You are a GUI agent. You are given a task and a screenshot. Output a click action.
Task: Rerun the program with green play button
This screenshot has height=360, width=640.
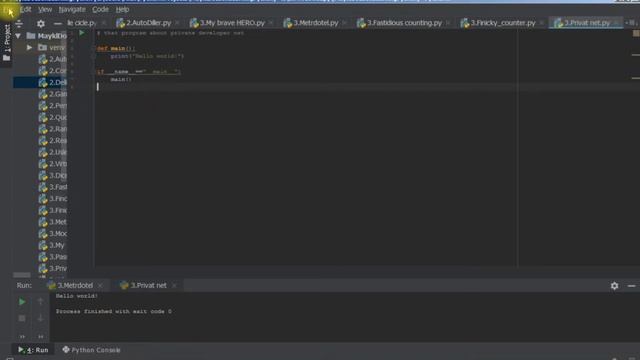coord(22,302)
